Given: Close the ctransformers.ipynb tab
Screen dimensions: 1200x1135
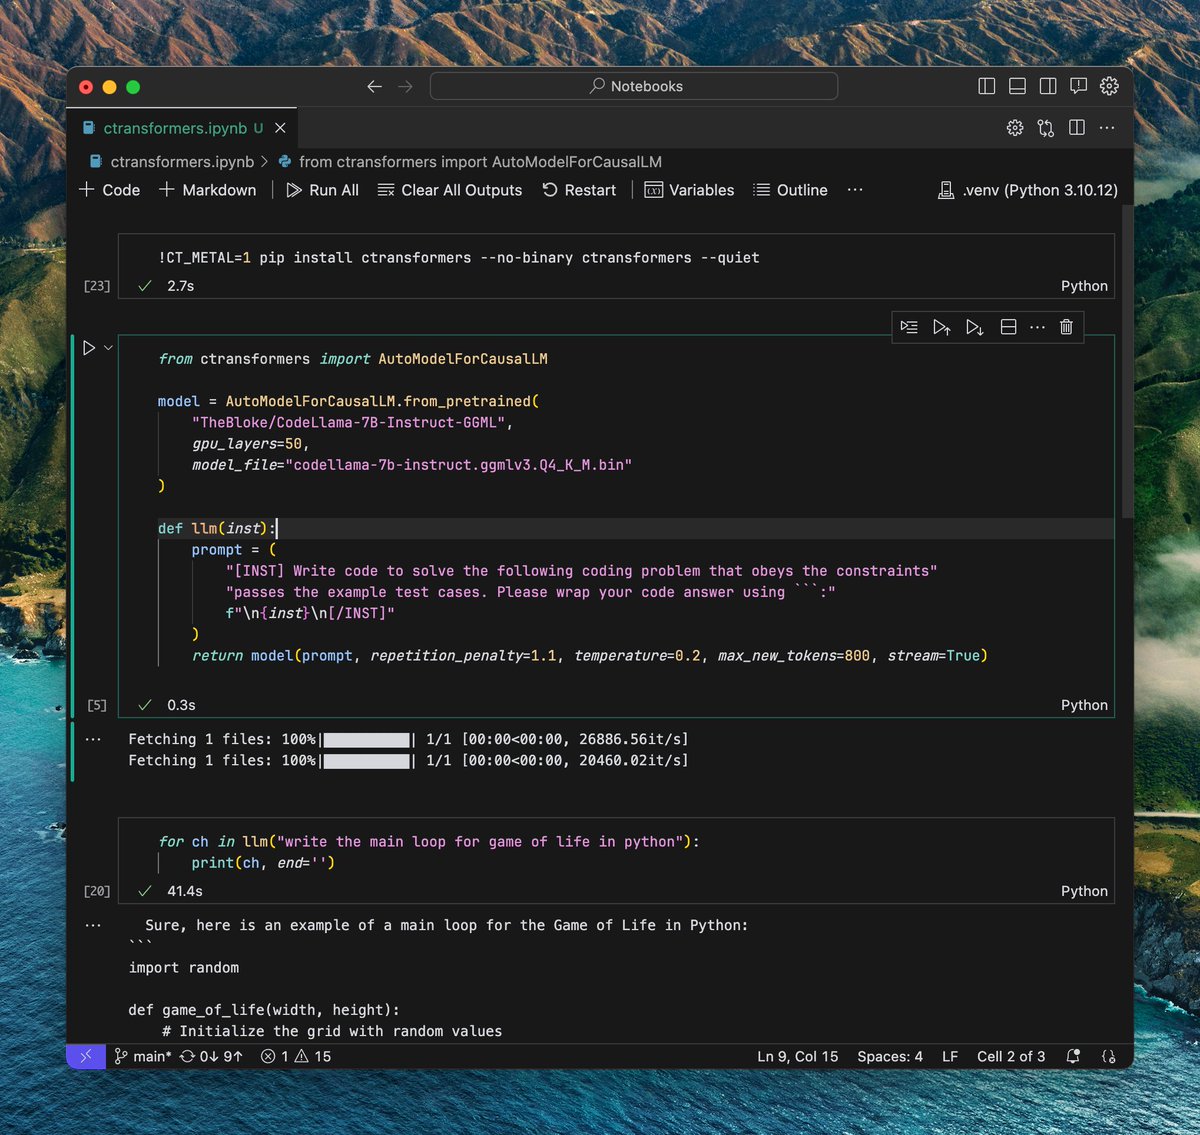Looking at the screenshot, I should pos(280,128).
